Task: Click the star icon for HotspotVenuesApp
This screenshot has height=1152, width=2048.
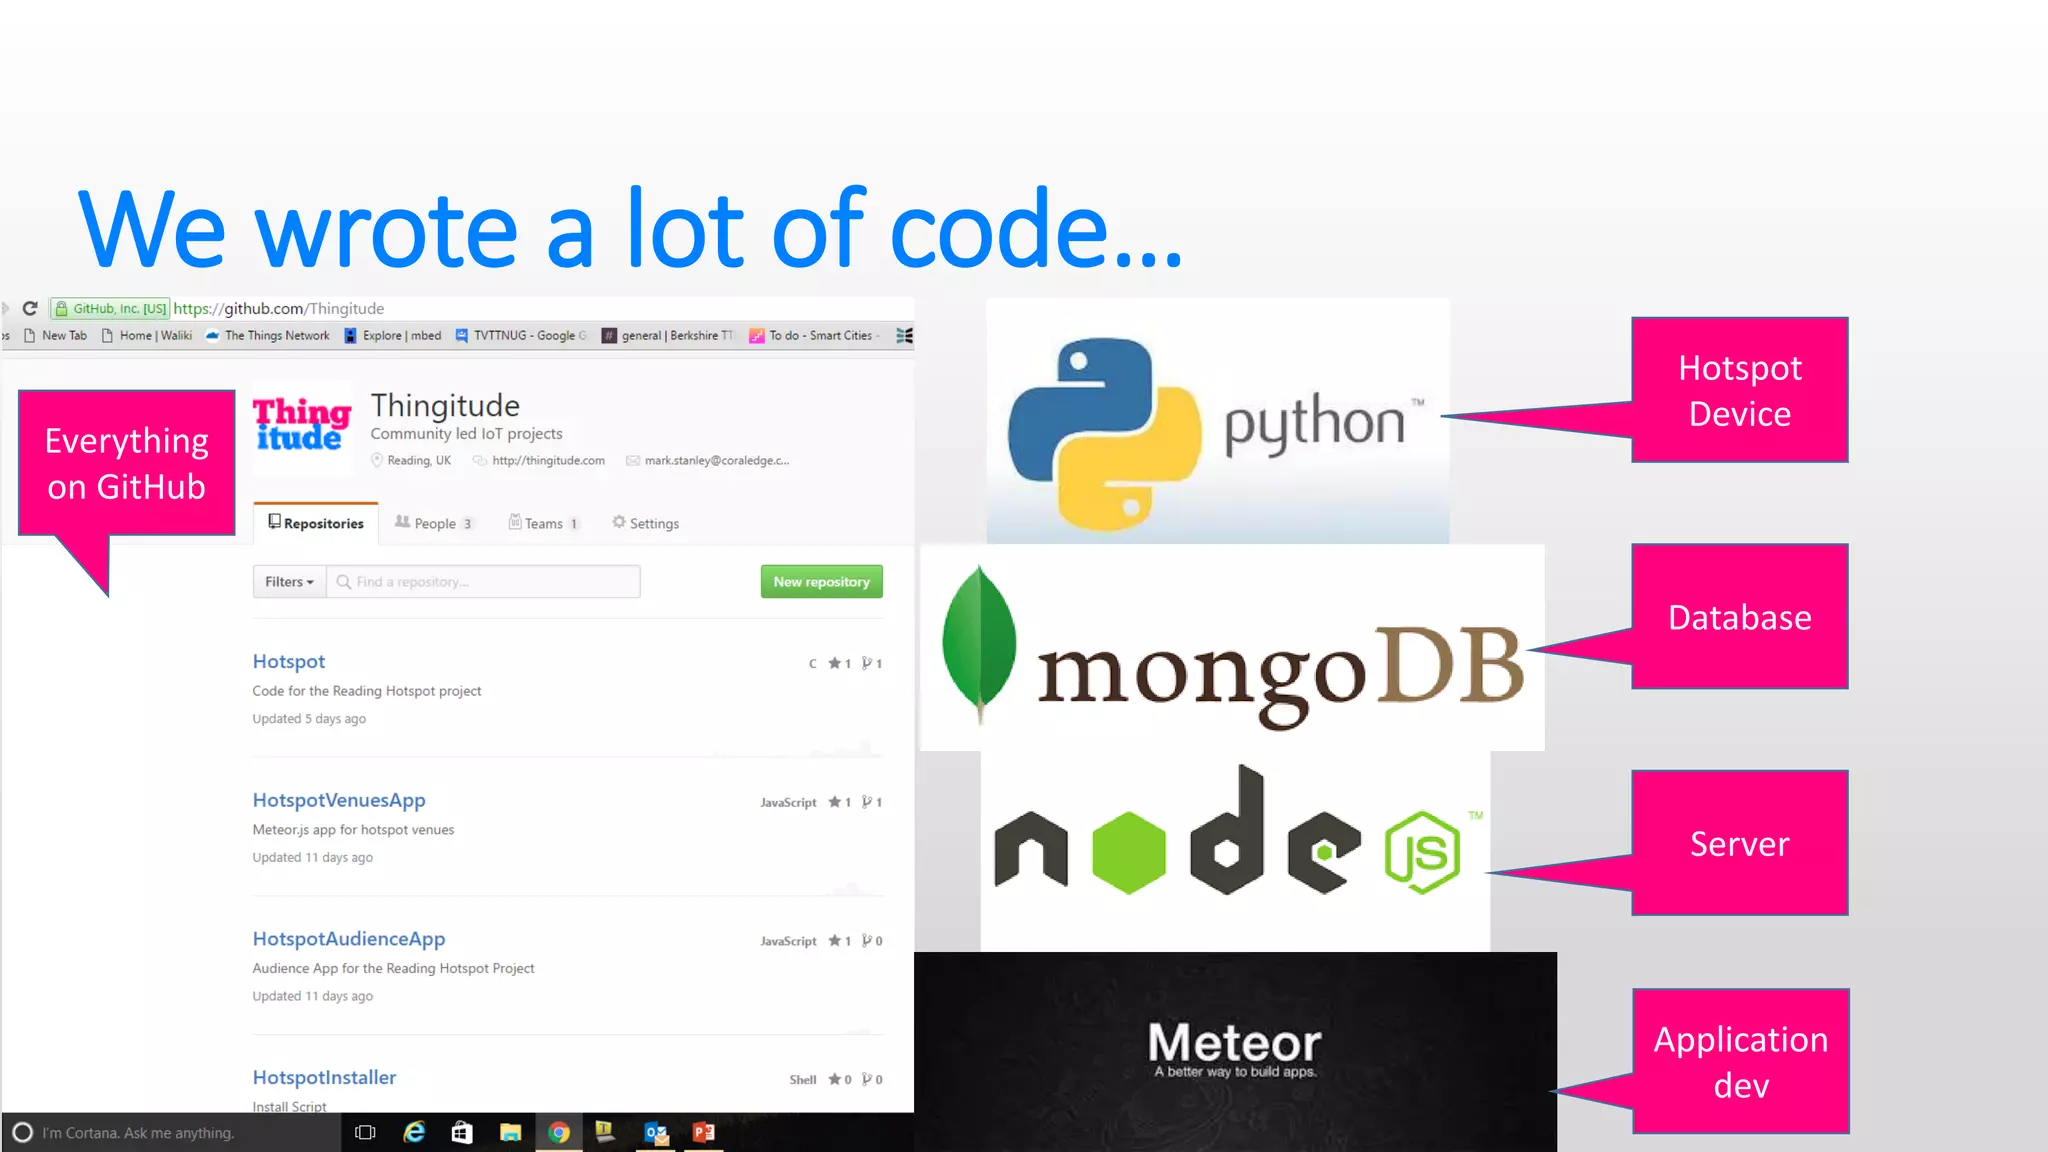Action: pyautogui.click(x=834, y=802)
